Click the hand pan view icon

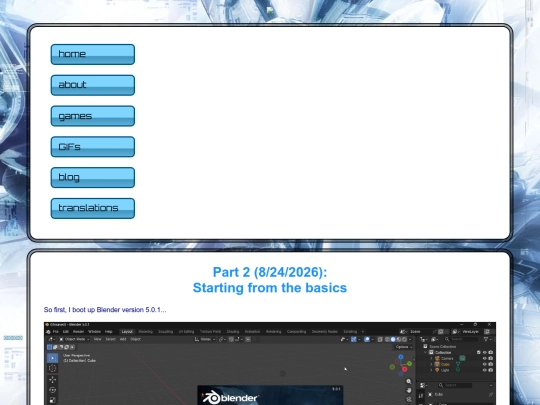(409, 390)
